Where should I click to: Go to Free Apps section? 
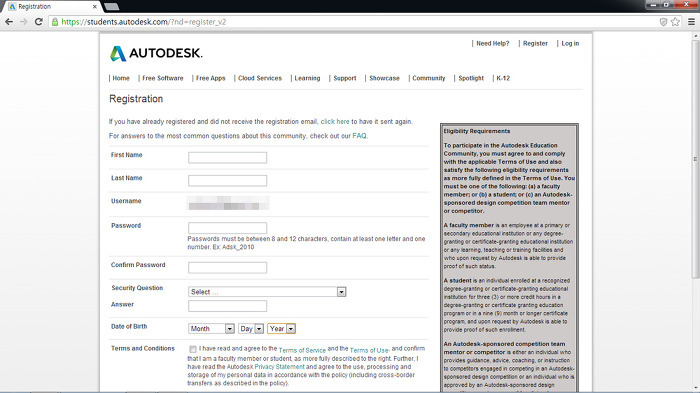210,78
